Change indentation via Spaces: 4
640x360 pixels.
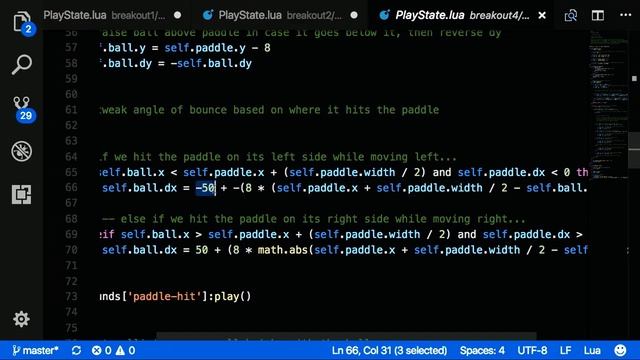482,351
